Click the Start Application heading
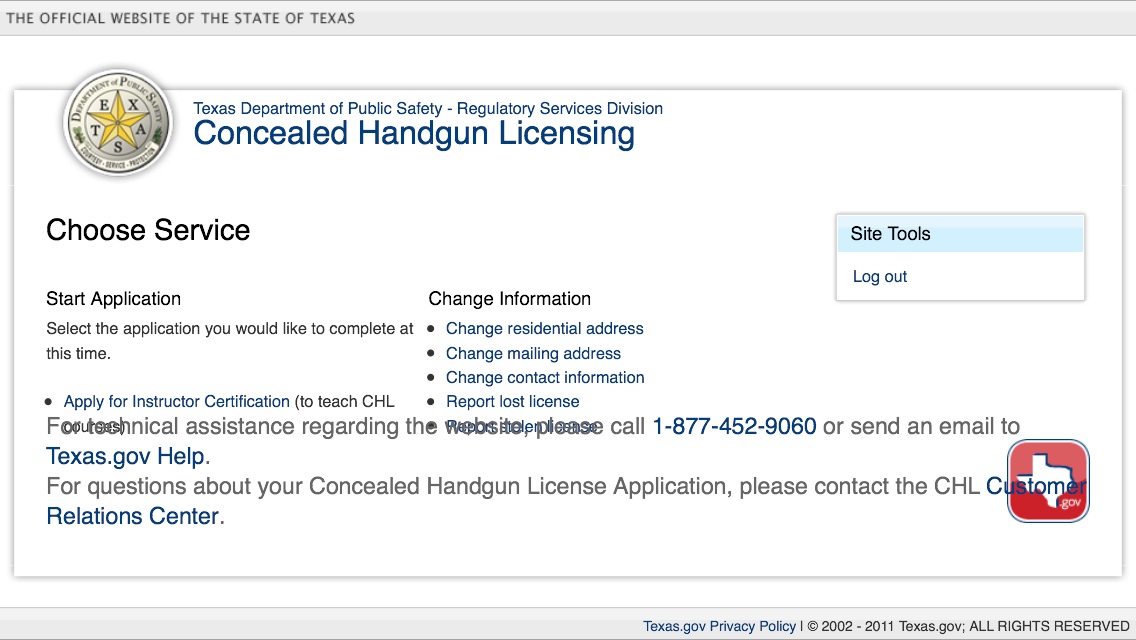The width and height of the screenshot is (1136, 640). (113, 299)
